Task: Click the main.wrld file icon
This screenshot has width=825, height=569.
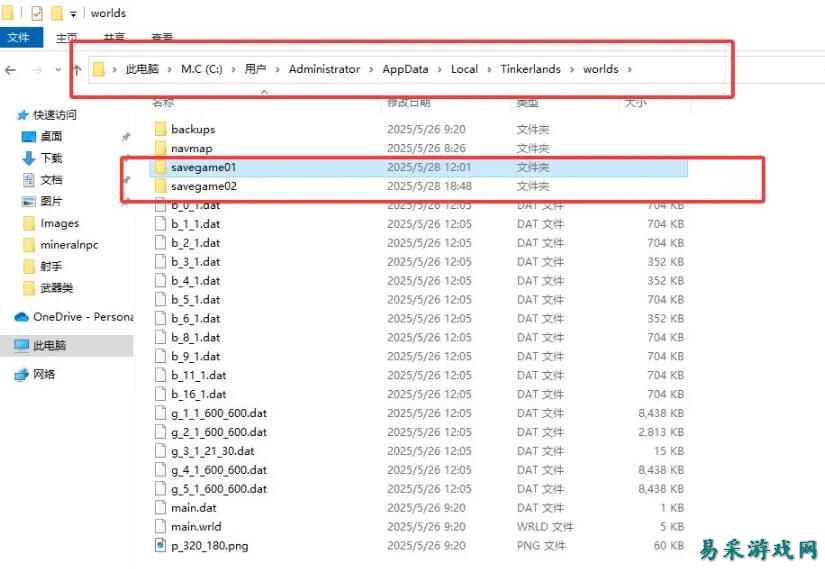Action: tap(161, 526)
